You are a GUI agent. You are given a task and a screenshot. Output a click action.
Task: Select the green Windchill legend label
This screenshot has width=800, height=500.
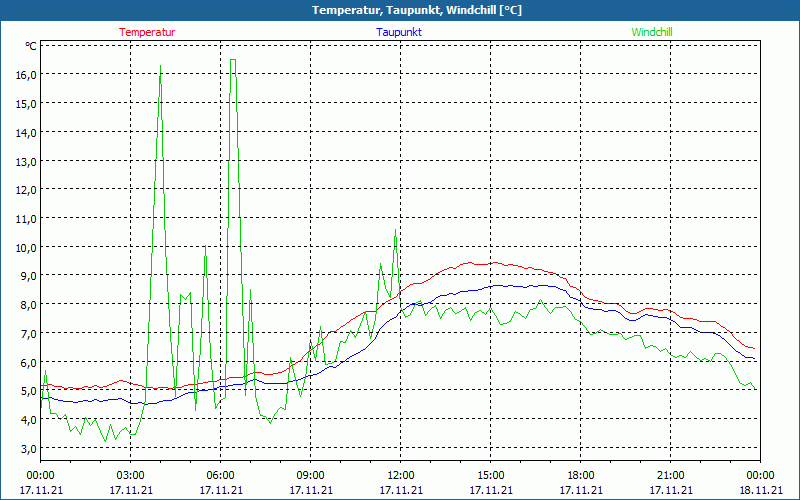pos(652,32)
